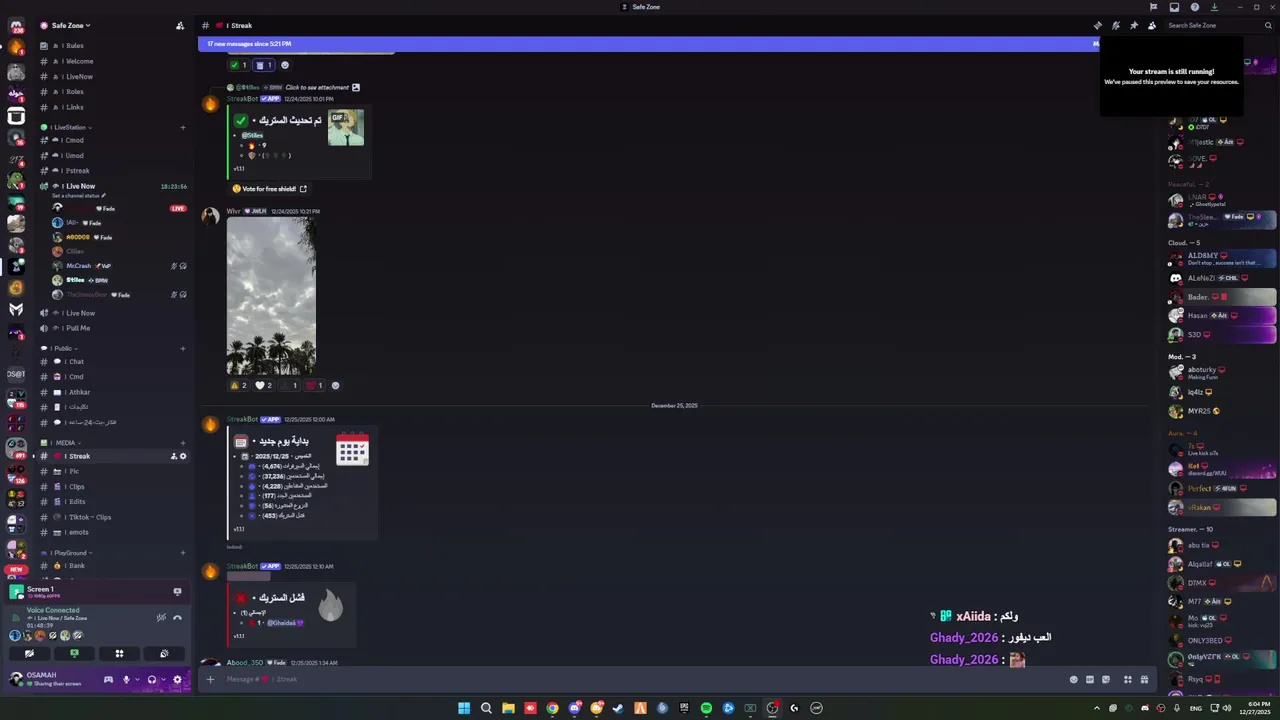The image size is (1280, 720).
Task: Open activities launcher button
Action: [x=119, y=653]
